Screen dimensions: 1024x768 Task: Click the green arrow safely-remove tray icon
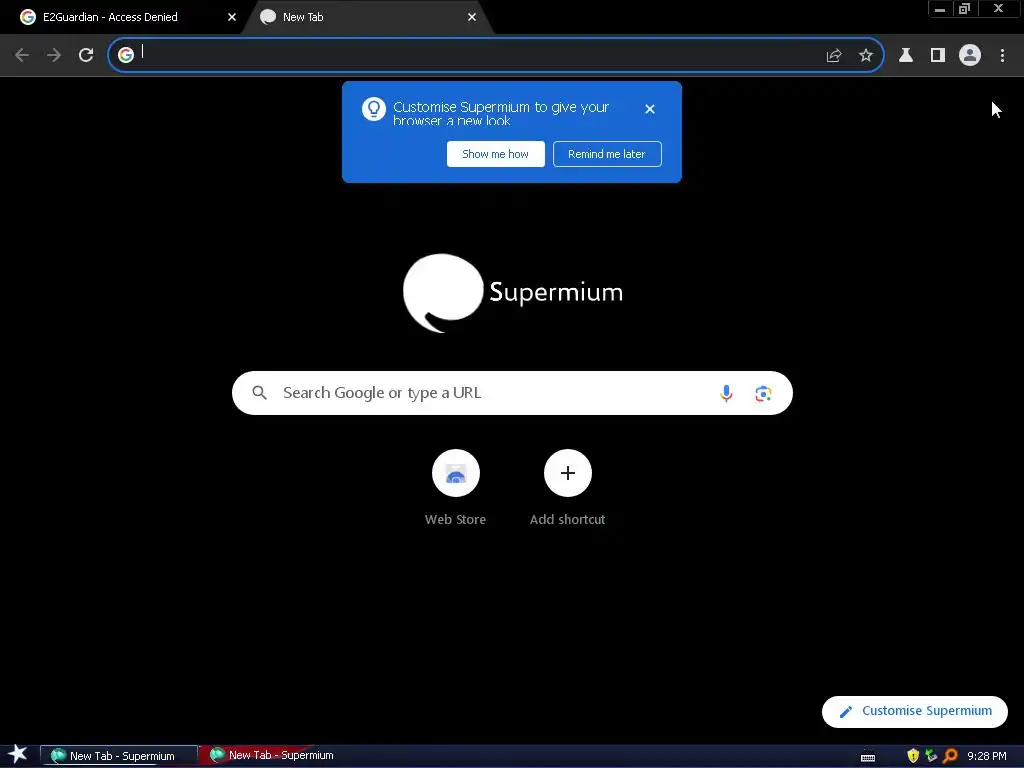pyautogui.click(x=931, y=756)
